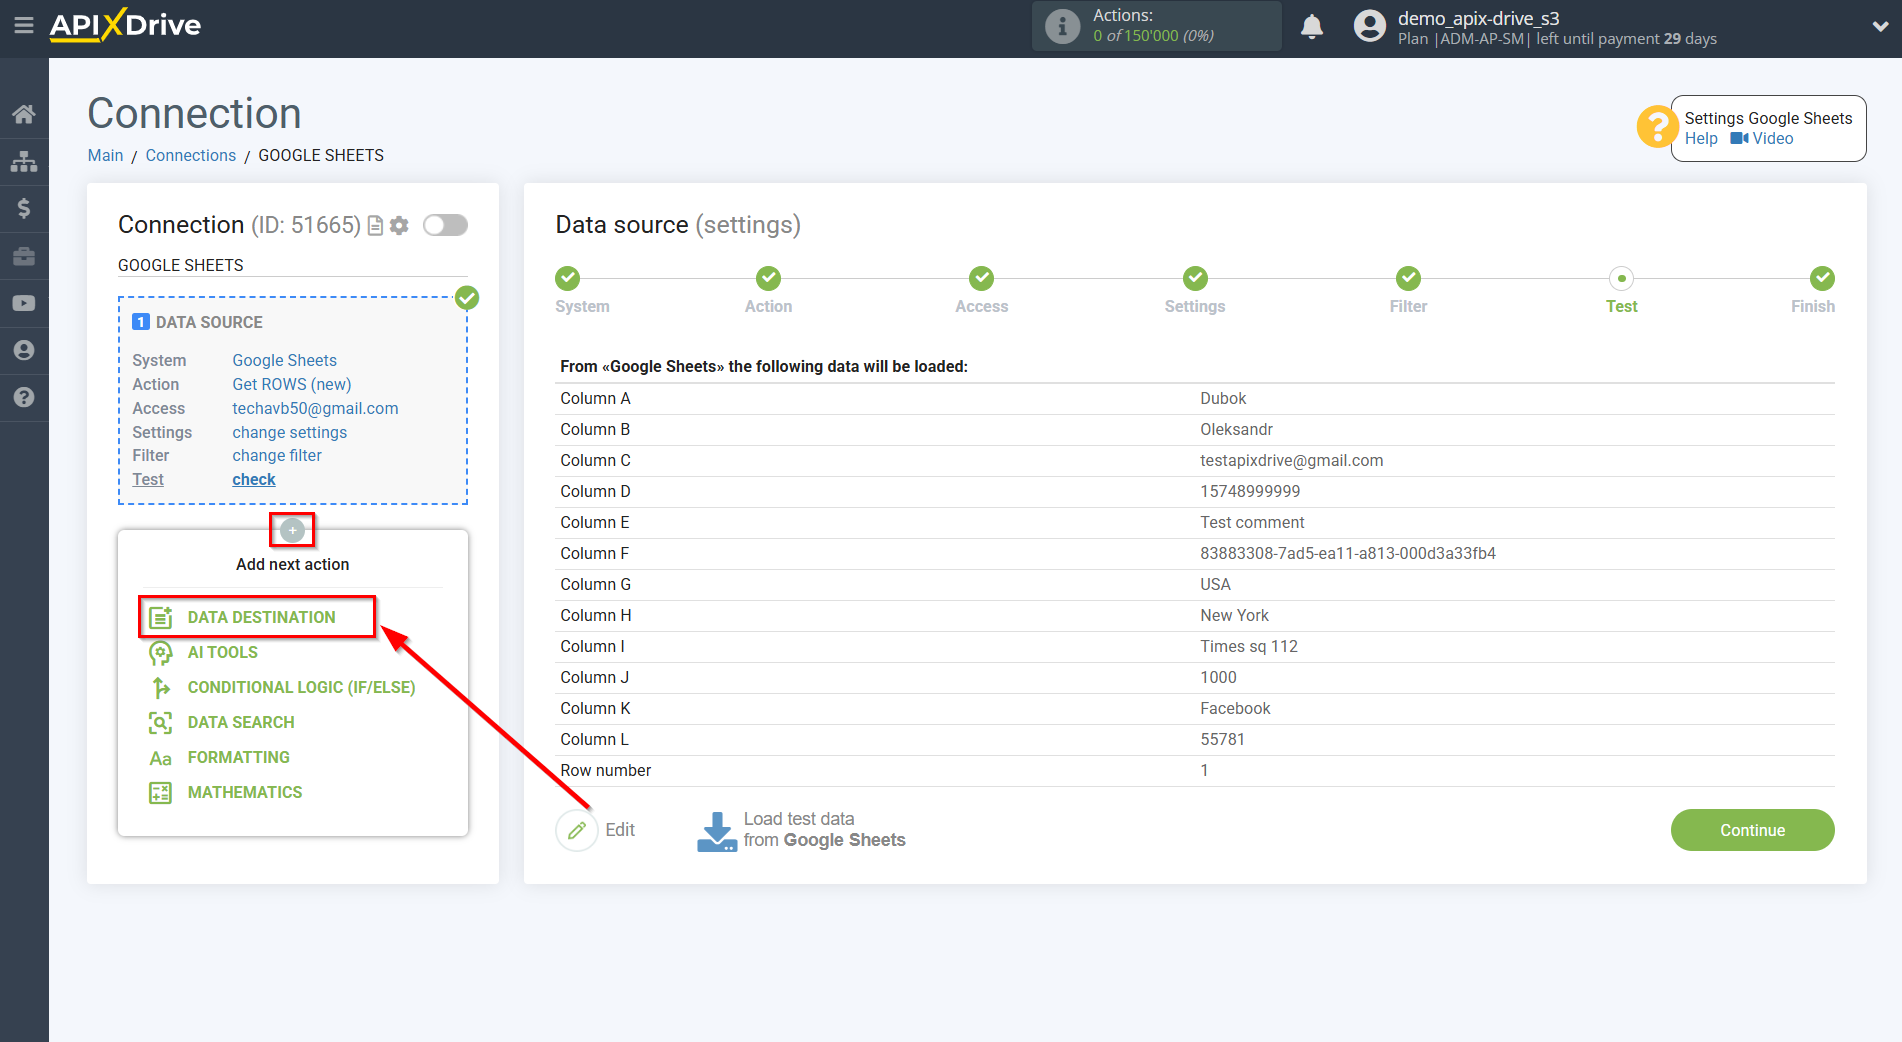Click the change settings link
1902x1042 pixels.
point(289,432)
